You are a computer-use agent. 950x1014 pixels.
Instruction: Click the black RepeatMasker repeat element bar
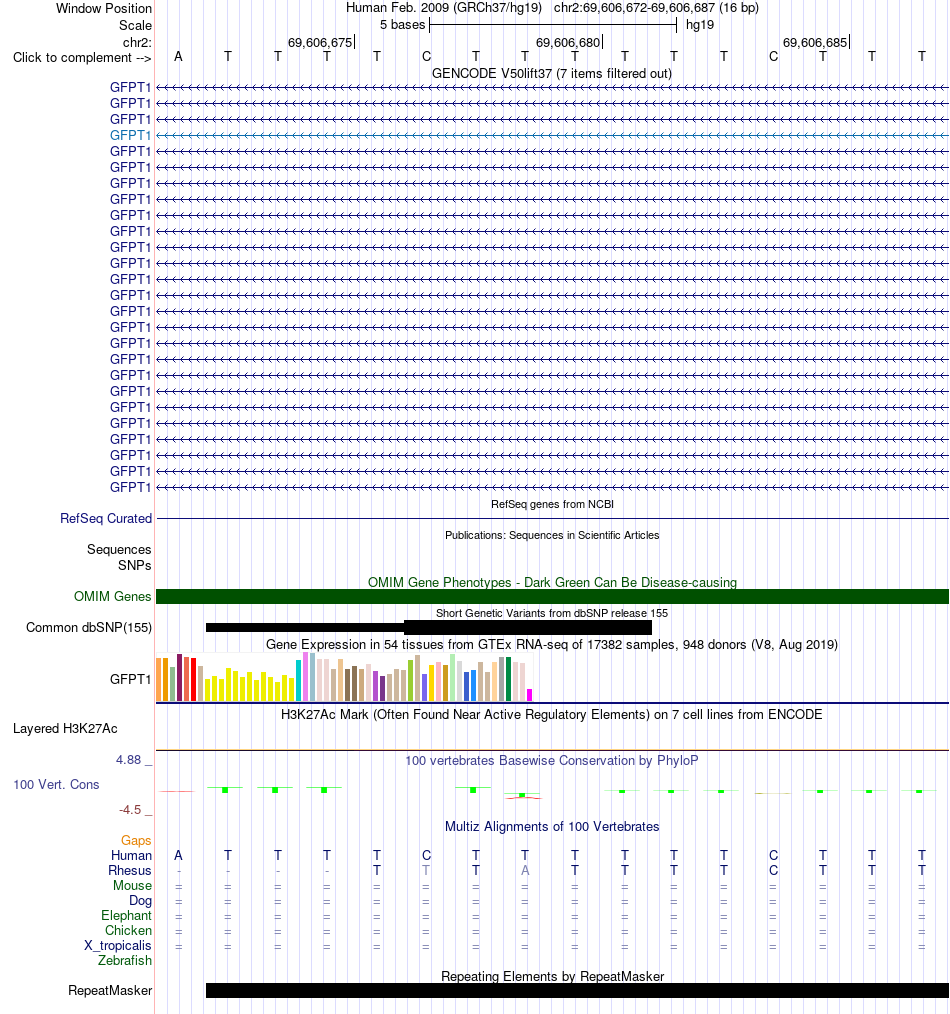(x=577, y=991)
